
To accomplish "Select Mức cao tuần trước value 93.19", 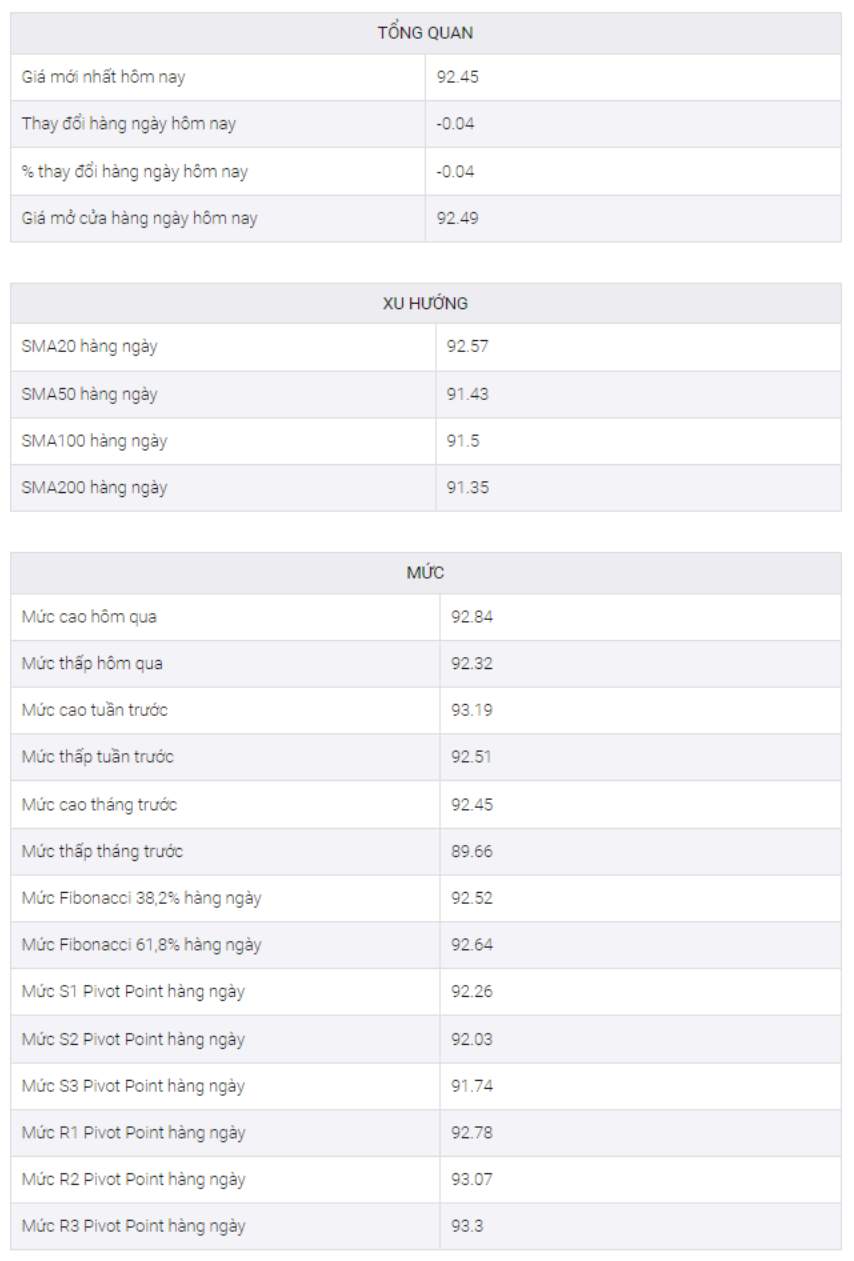I will click(471, 711).
